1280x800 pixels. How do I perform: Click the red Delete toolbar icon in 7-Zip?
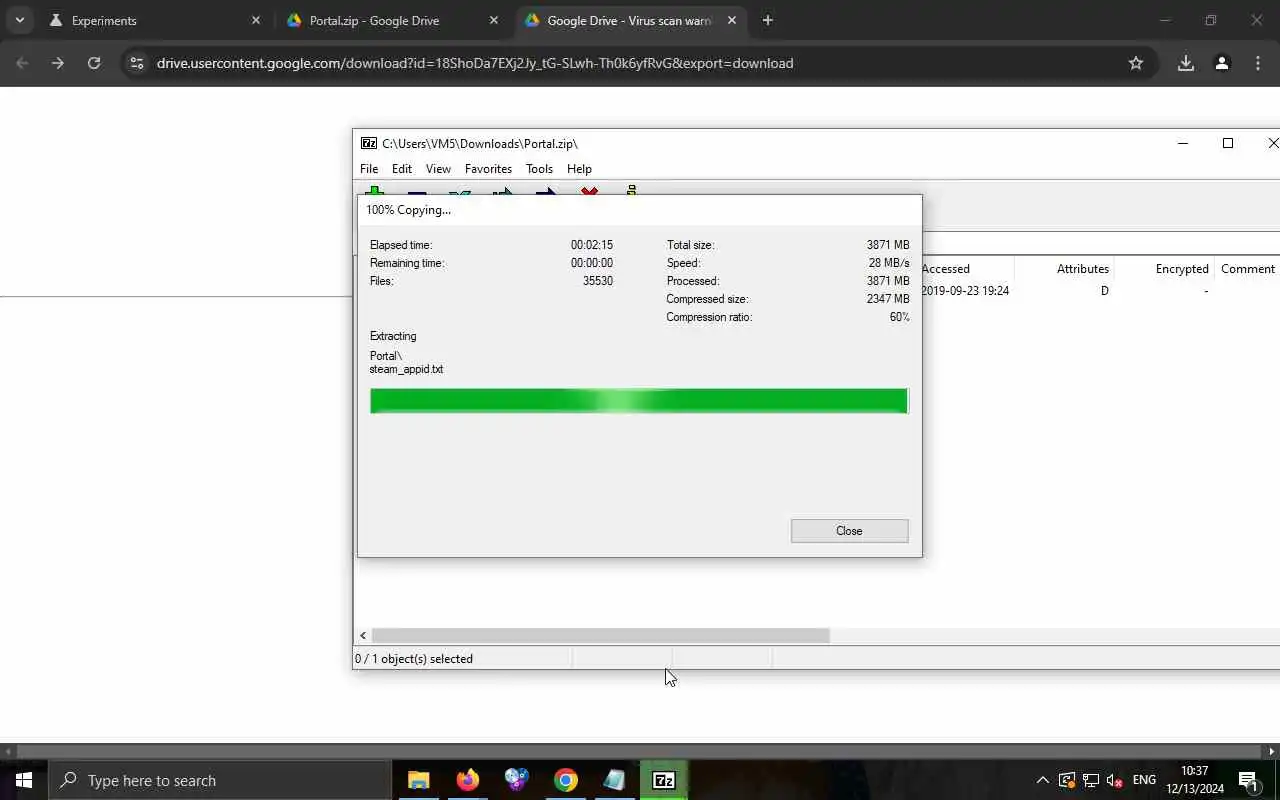[590, 191]
